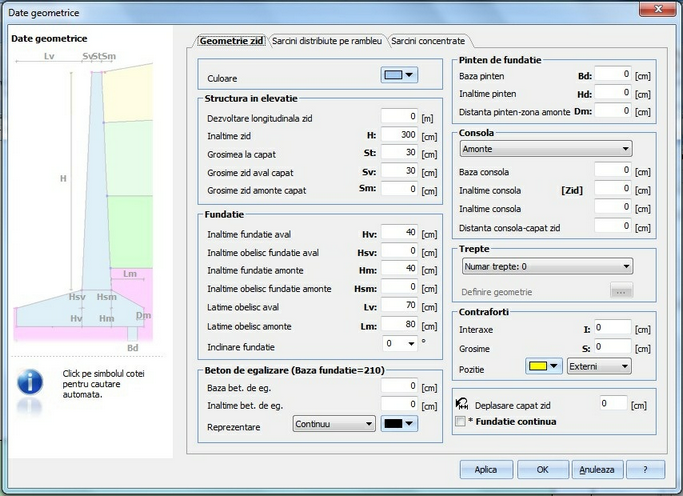Open the Externi position dropdown
Screen dimensions: 683x496
coord(599,366)
